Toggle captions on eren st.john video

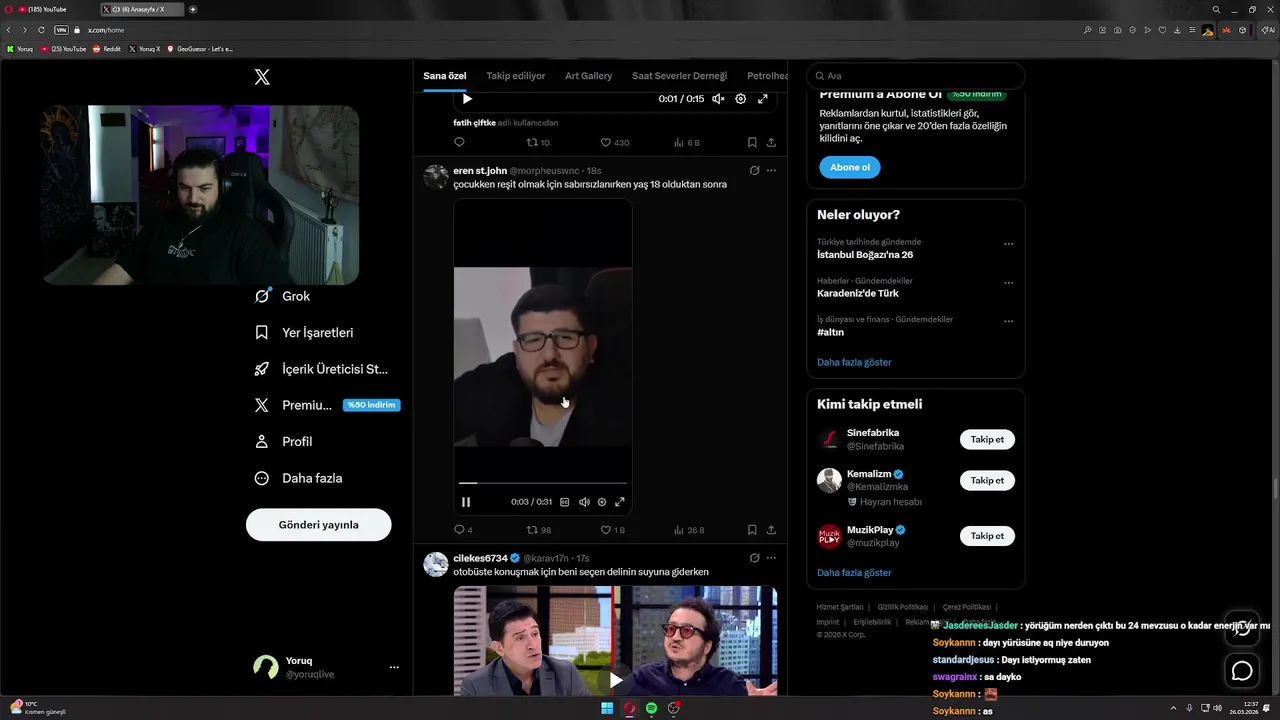click(565, 502)
